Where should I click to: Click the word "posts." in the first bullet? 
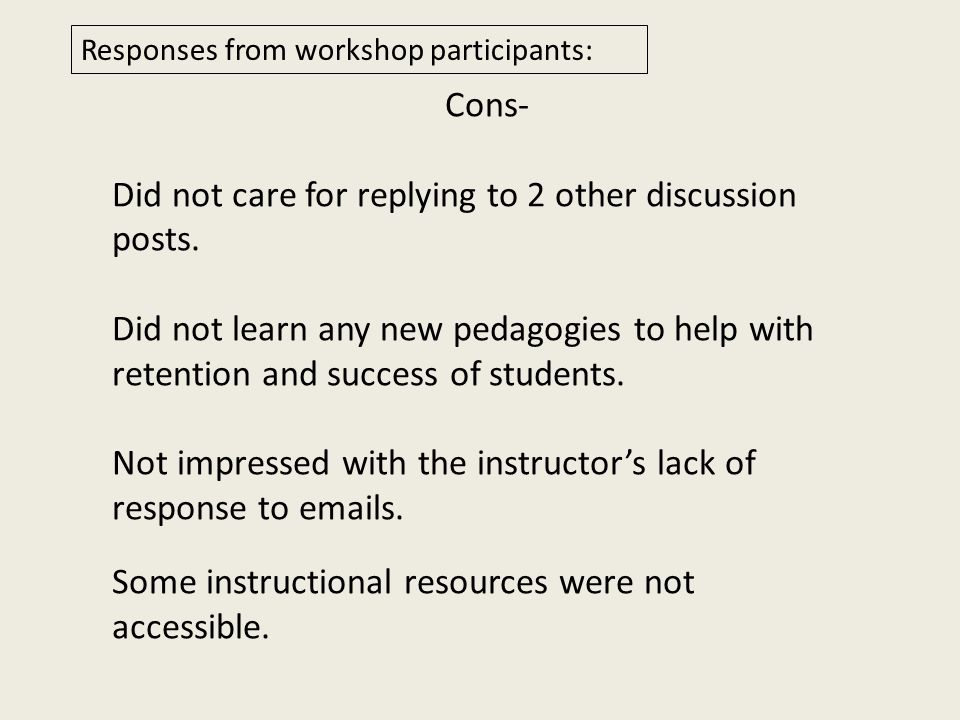pyautogui.click(x=156, y=241)
